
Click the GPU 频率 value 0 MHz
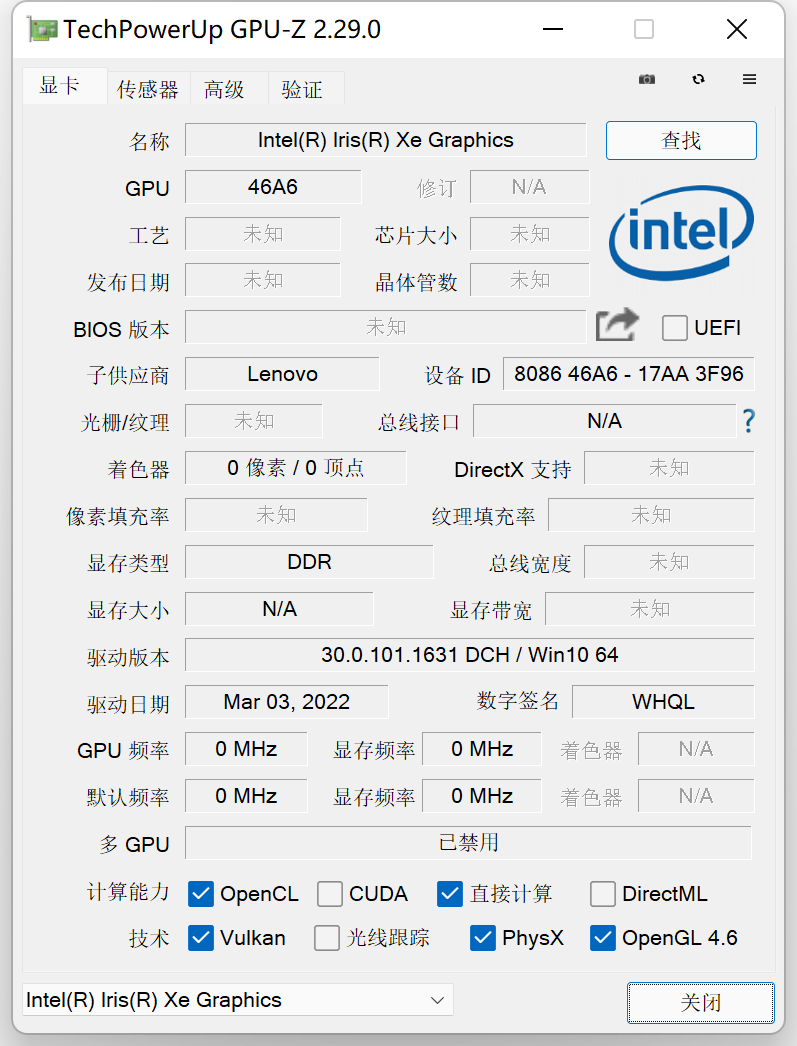[246, 749]
